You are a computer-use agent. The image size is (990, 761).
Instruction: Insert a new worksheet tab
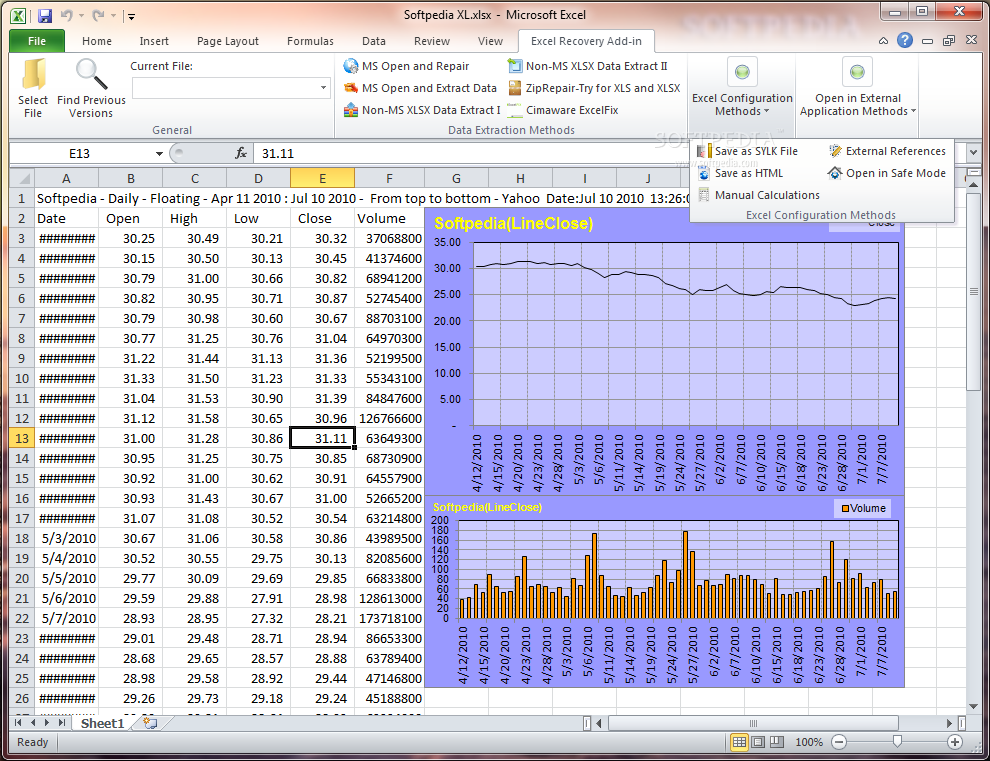(150, 723)
